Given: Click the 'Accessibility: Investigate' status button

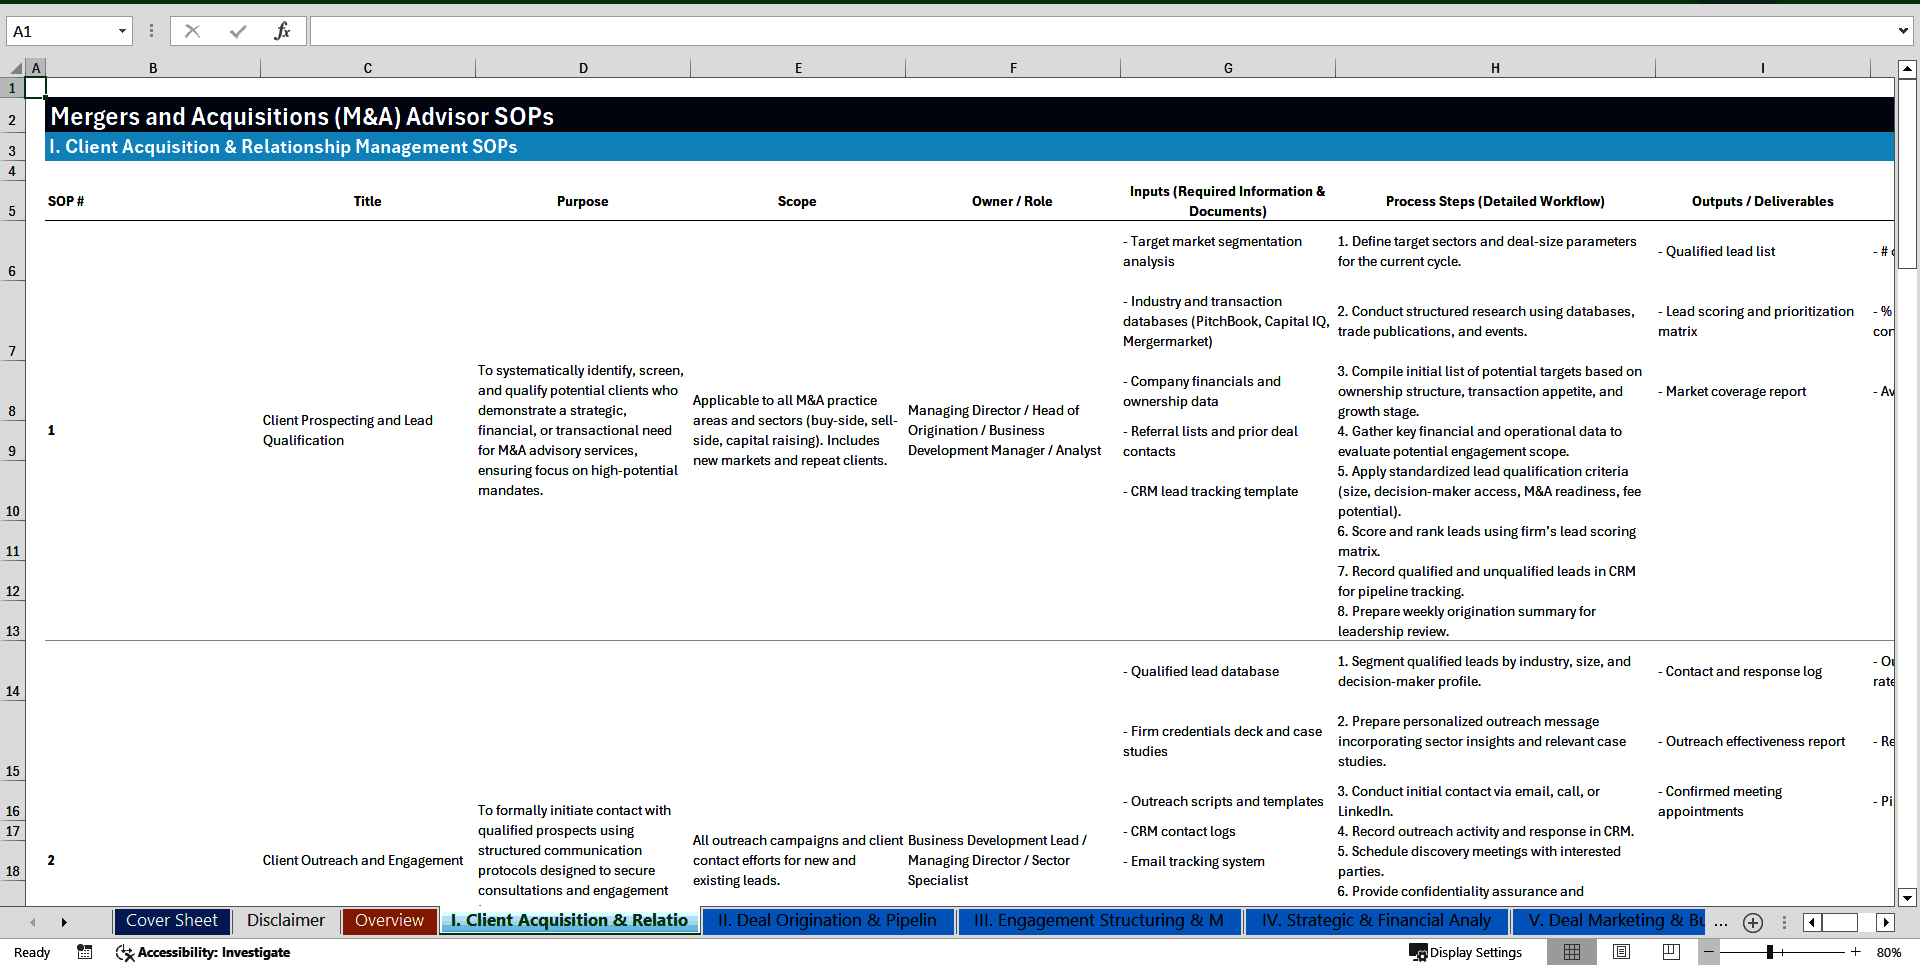Looking at the screenshot, I should [203, 952].
